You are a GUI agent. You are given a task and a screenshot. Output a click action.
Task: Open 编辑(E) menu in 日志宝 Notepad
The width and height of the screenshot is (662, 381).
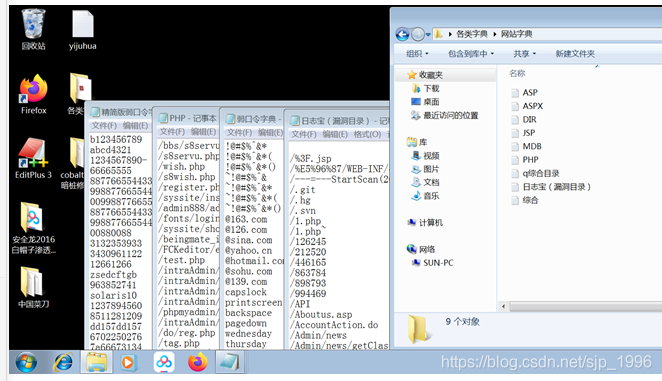coord(335,134)
